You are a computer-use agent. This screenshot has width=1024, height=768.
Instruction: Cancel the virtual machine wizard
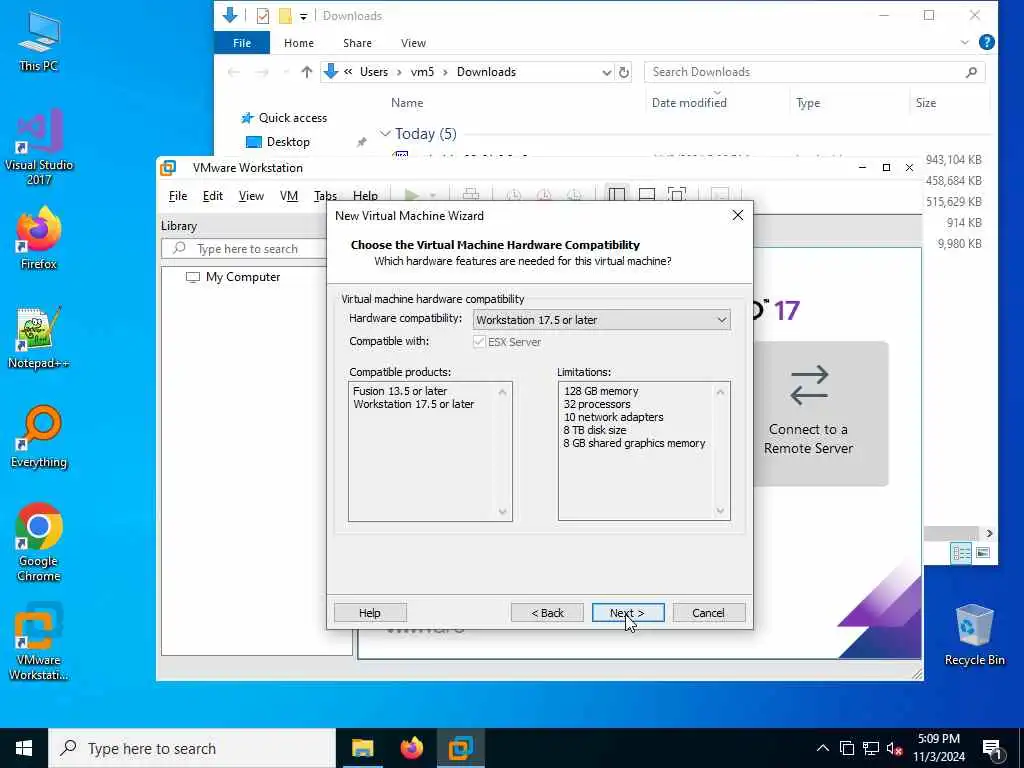tap(709, 613)
